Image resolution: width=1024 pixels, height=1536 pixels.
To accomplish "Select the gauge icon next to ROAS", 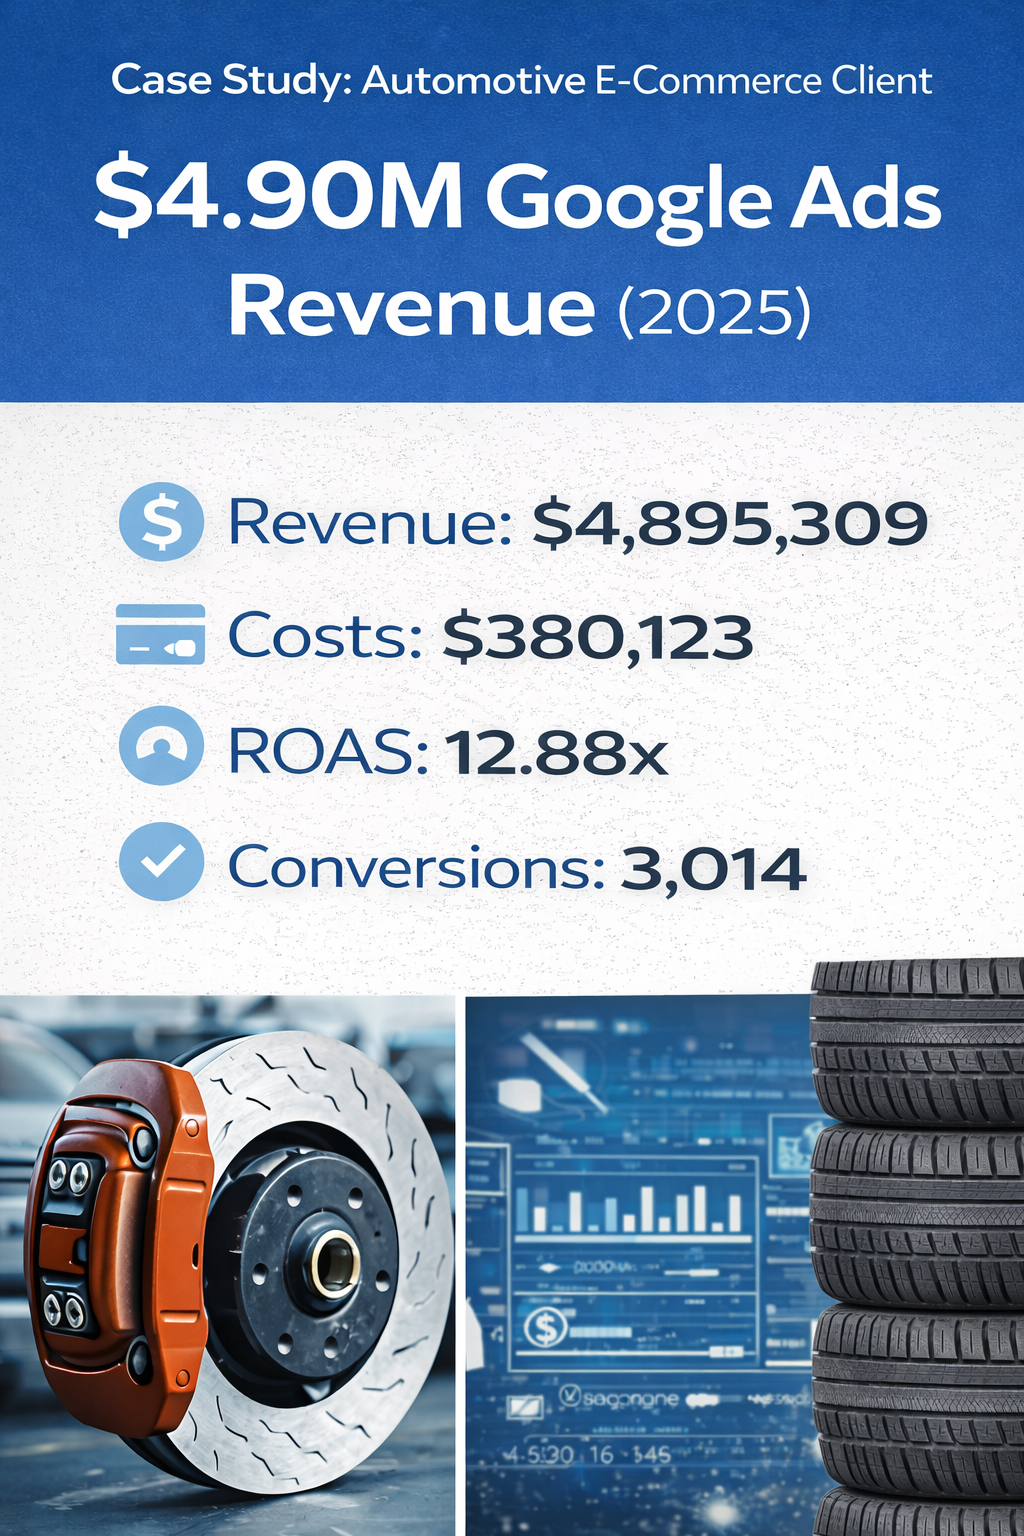I will click(161, 746).
